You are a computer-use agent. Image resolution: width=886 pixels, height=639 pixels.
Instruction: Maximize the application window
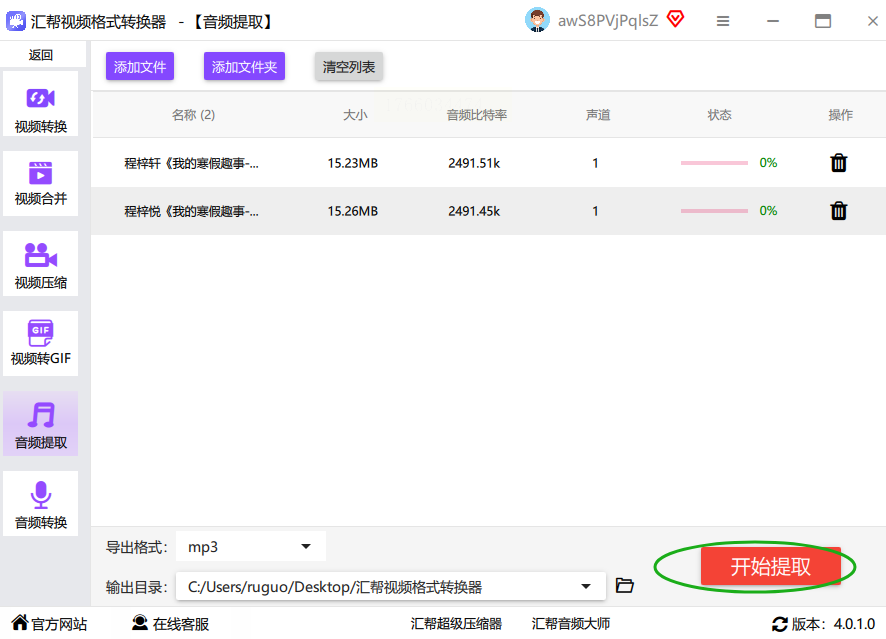click(823, 21)
